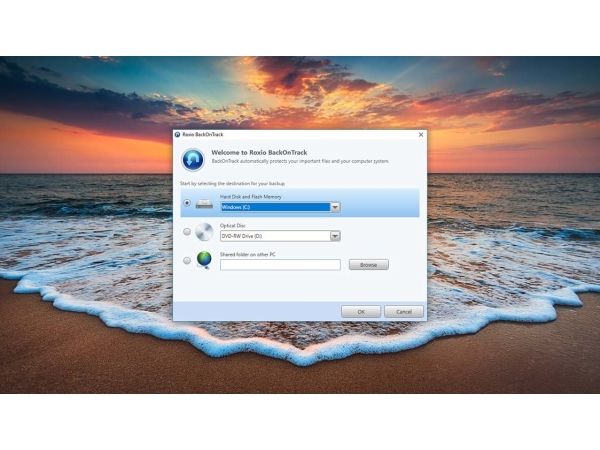
Task: Click the highlighted Windows (C:) combo box text
Action: point(274,208)
